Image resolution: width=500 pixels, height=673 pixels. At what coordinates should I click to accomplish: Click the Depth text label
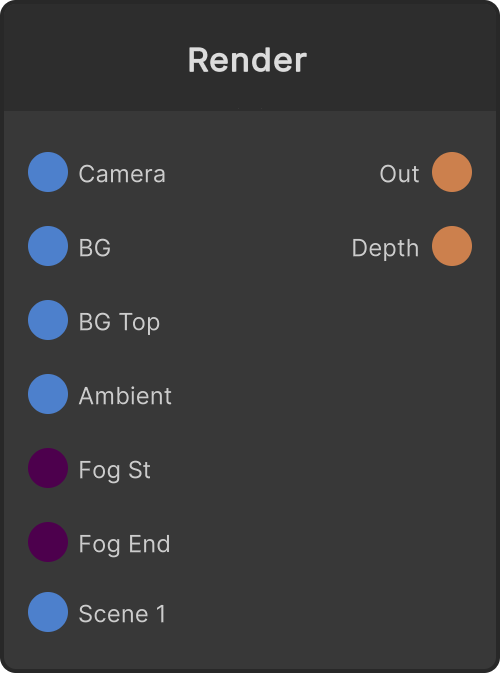point(385,248)
